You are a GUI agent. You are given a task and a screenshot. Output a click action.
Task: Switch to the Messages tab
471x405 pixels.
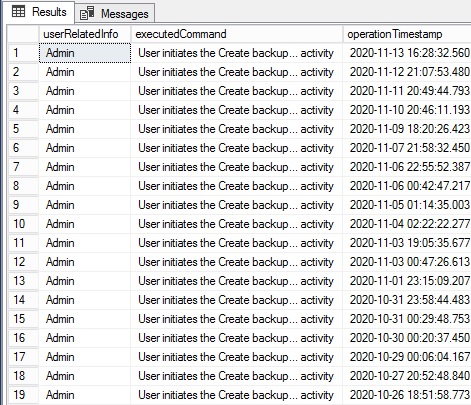click(114, 14)
